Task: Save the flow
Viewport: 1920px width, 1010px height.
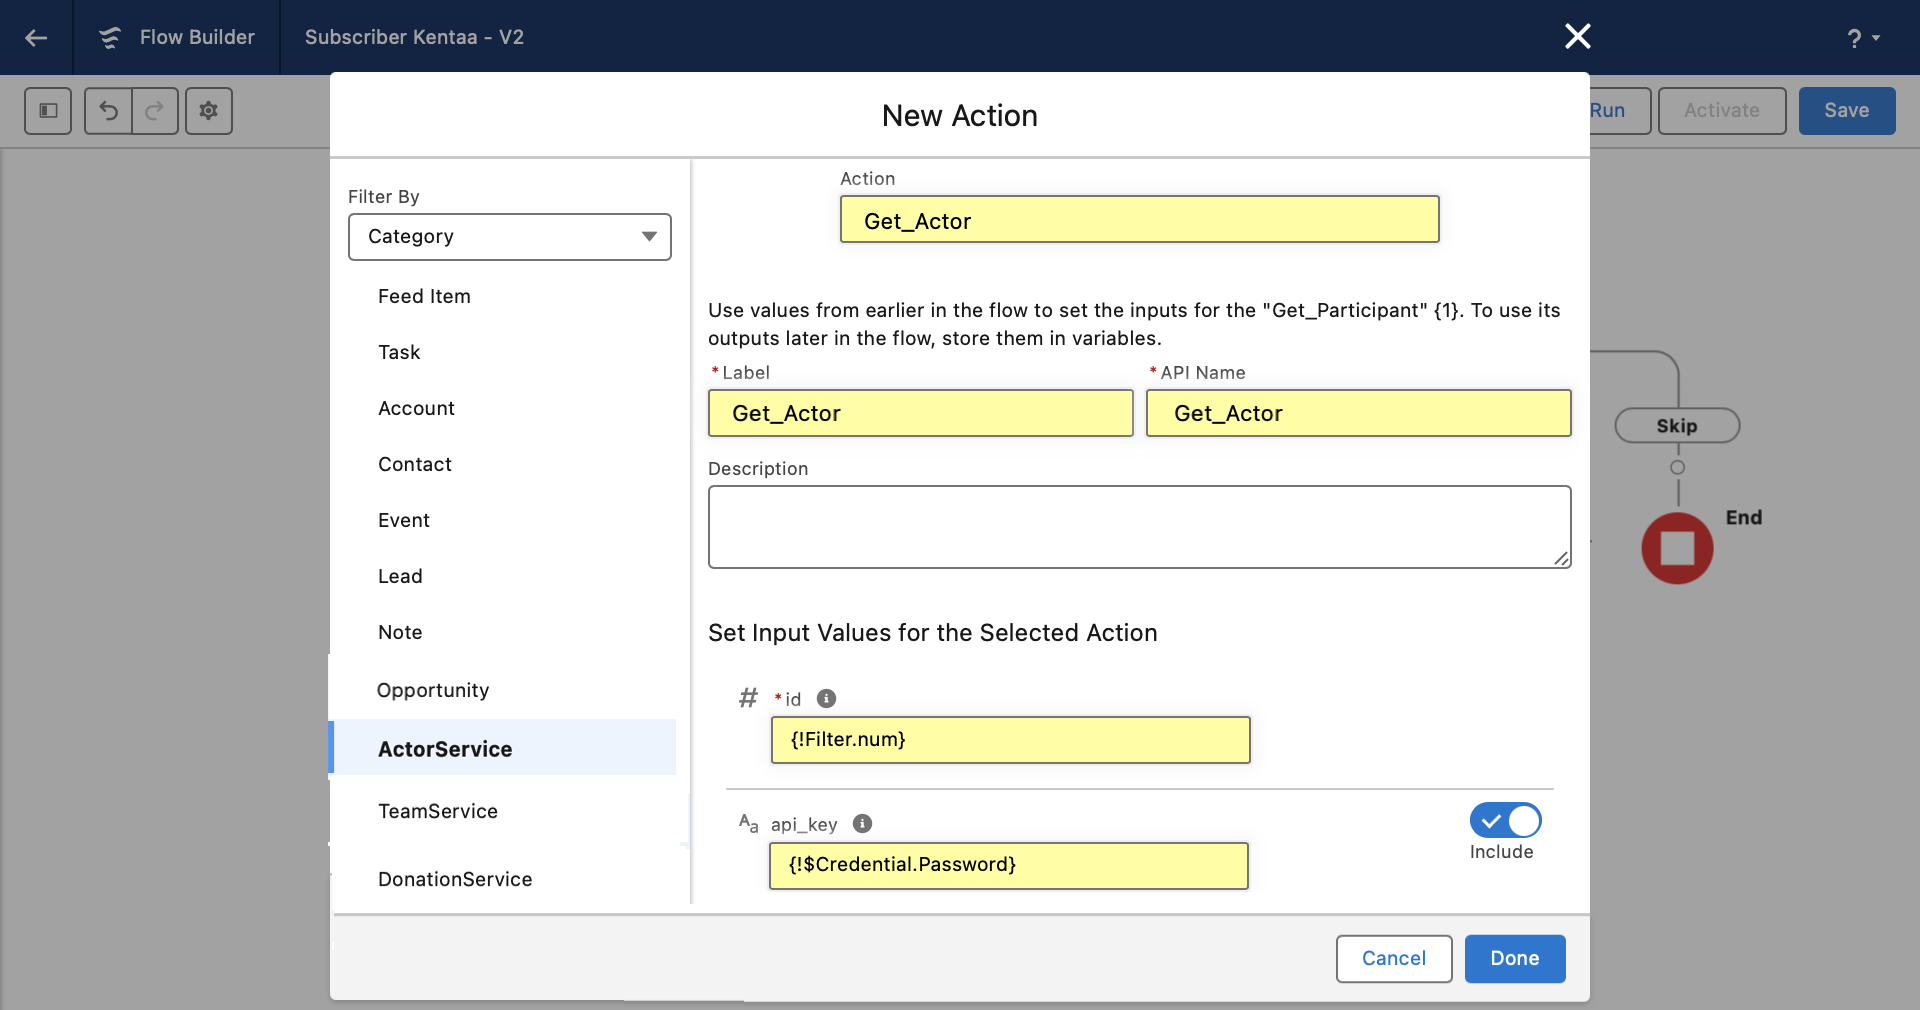Action: tap(1847, 111)
